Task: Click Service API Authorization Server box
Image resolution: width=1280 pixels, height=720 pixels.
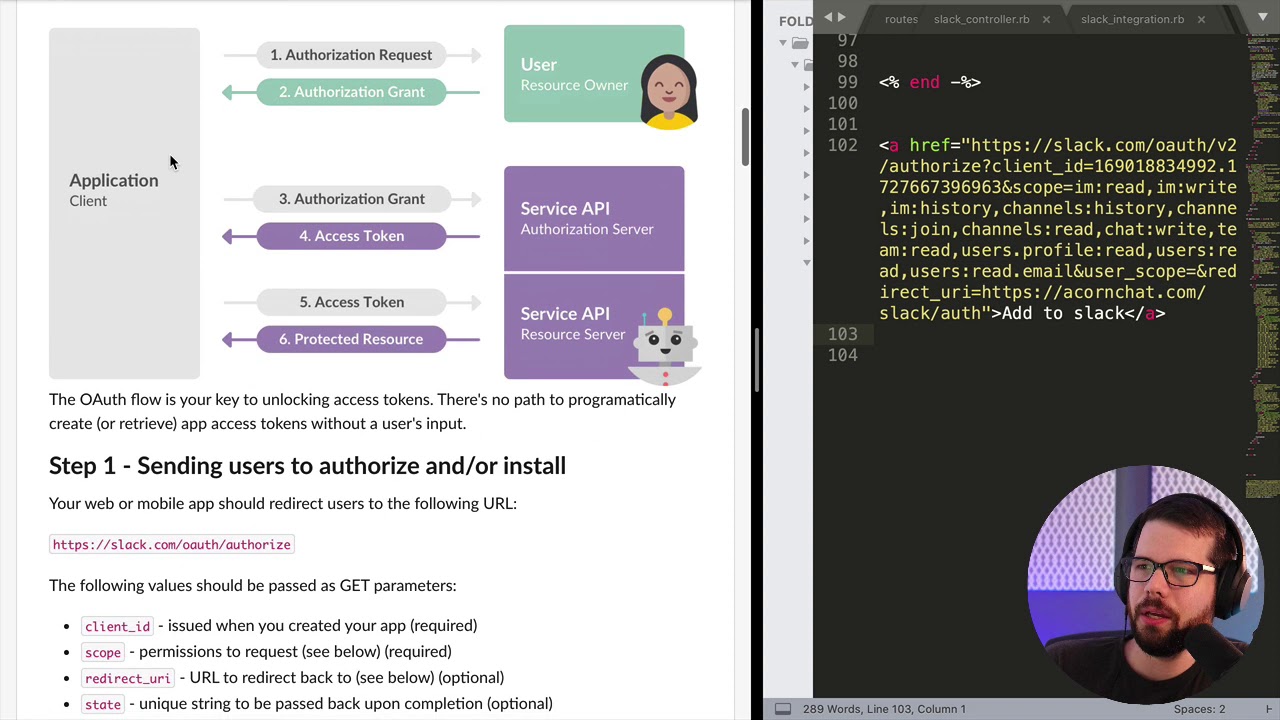Action: click(594, 218)
